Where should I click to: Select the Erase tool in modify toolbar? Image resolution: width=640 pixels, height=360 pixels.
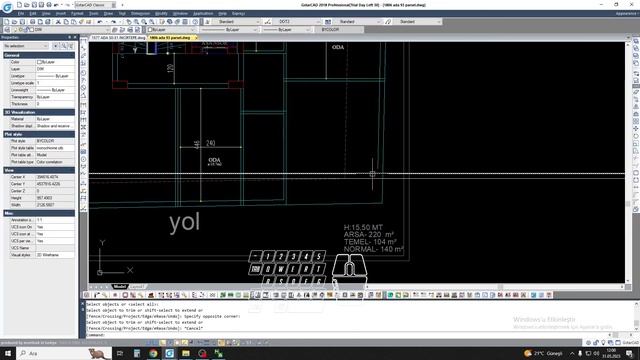pyautogui.click(x=636, y=92)
